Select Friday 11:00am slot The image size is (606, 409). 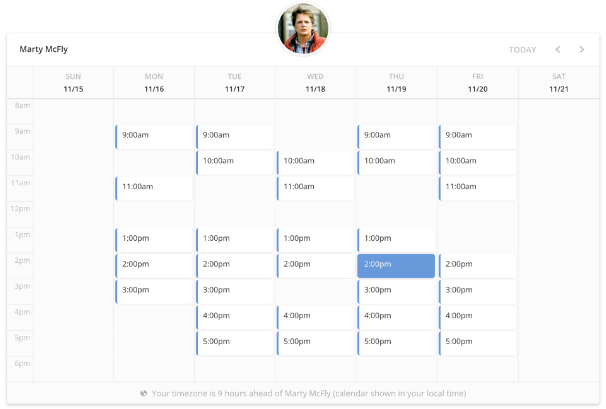478,188
